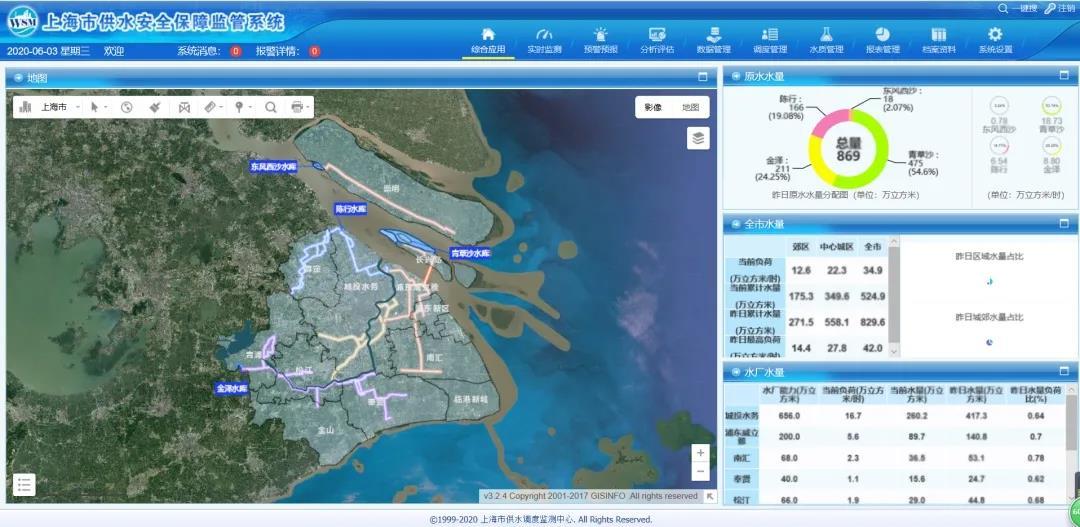This screenshot has width=1080, height=527.
Task: Click the 系统设置 gear icon
Action: coord(994,41)
